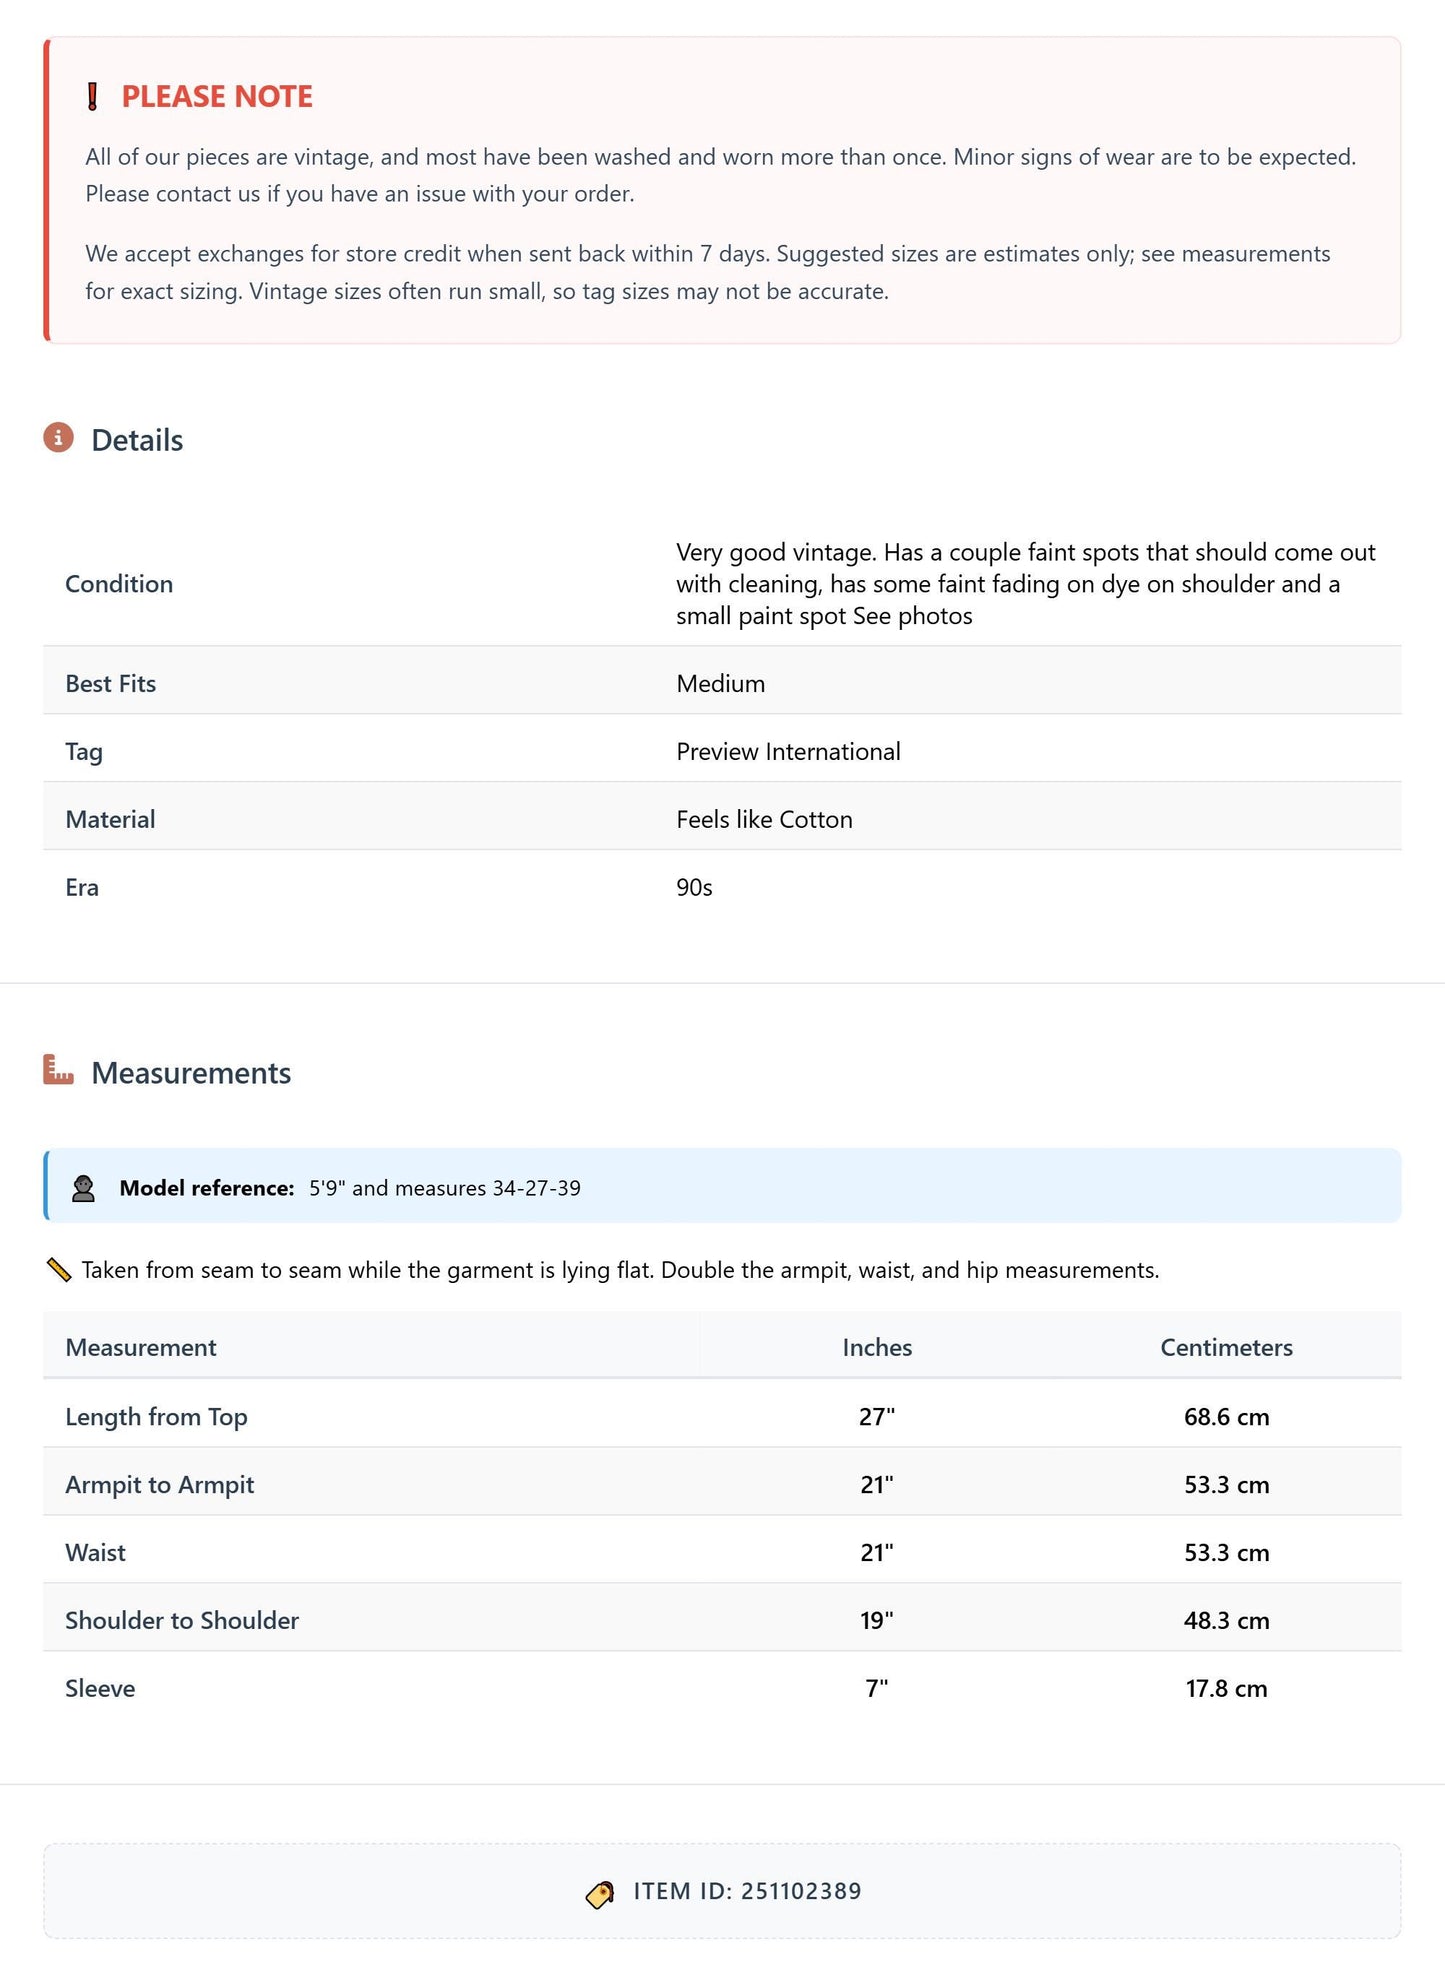Click the model person icon

83,1188
